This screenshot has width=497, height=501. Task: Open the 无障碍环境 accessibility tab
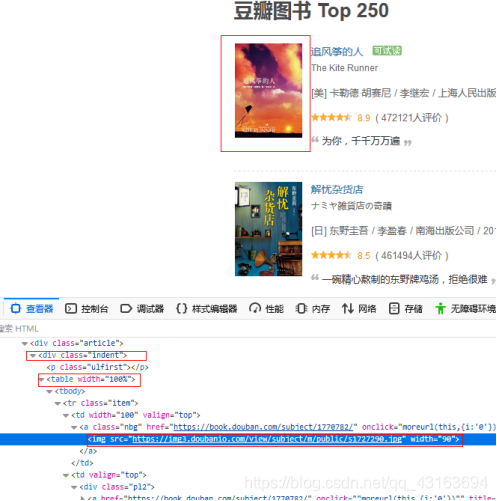[465, 308]
